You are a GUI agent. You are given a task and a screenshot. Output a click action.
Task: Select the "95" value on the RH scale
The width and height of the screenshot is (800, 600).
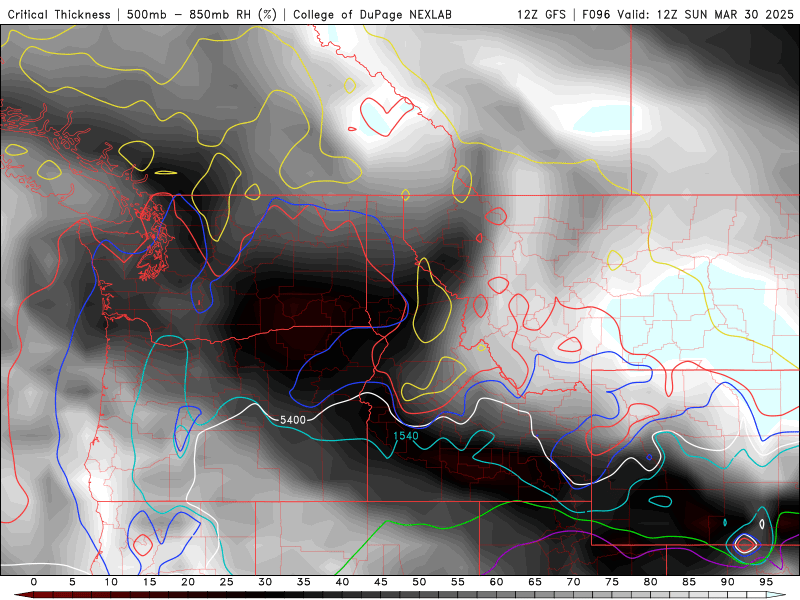pyautogui.click(x=766, y=582)
